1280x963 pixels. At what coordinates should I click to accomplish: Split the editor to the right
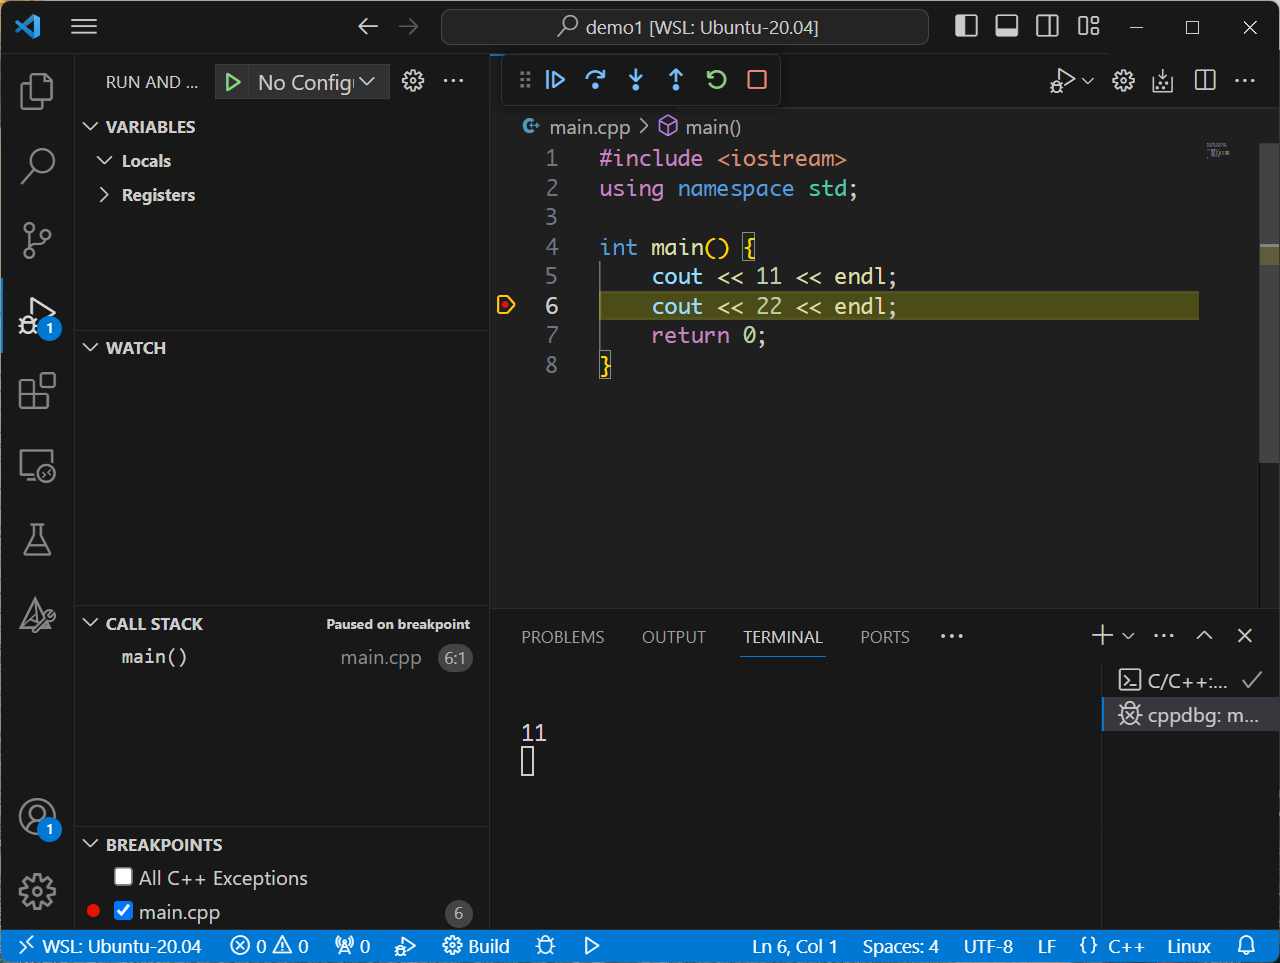point(1205,81)
